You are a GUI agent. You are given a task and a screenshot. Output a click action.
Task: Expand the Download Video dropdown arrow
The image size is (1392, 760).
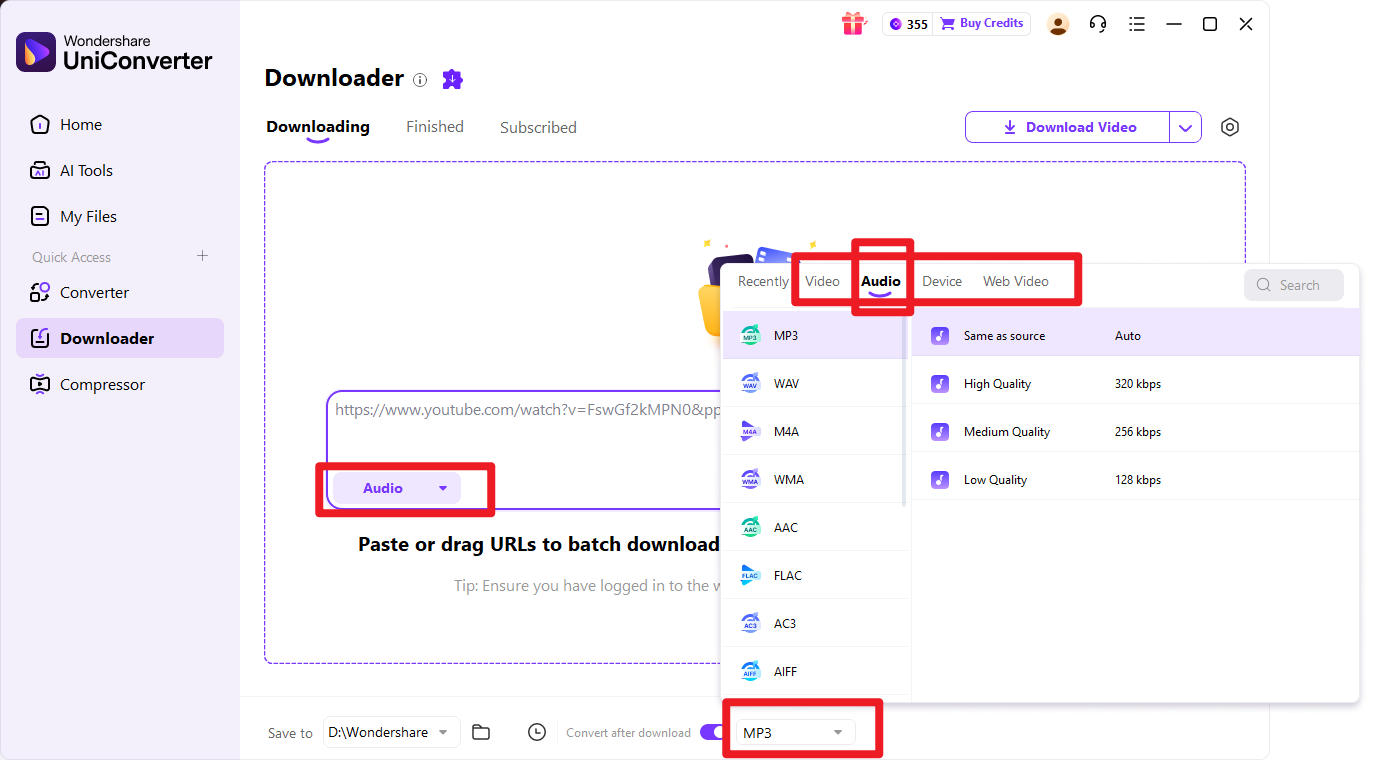(1185, 127)
